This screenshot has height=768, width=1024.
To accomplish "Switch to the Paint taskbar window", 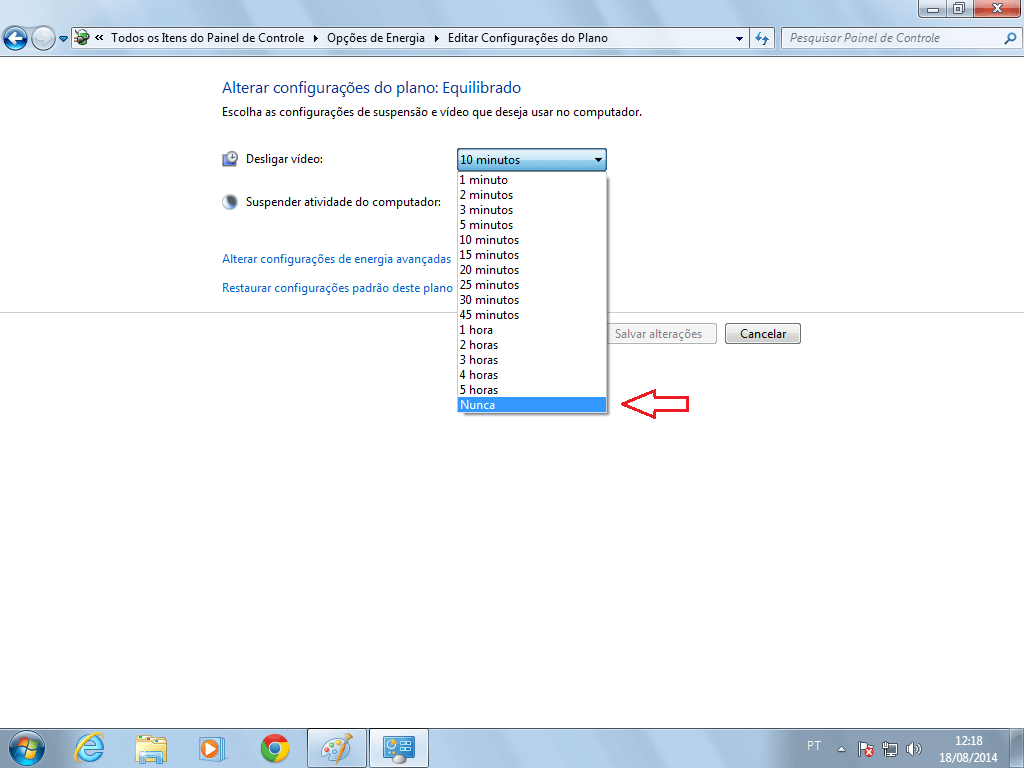I will [337, 747].
